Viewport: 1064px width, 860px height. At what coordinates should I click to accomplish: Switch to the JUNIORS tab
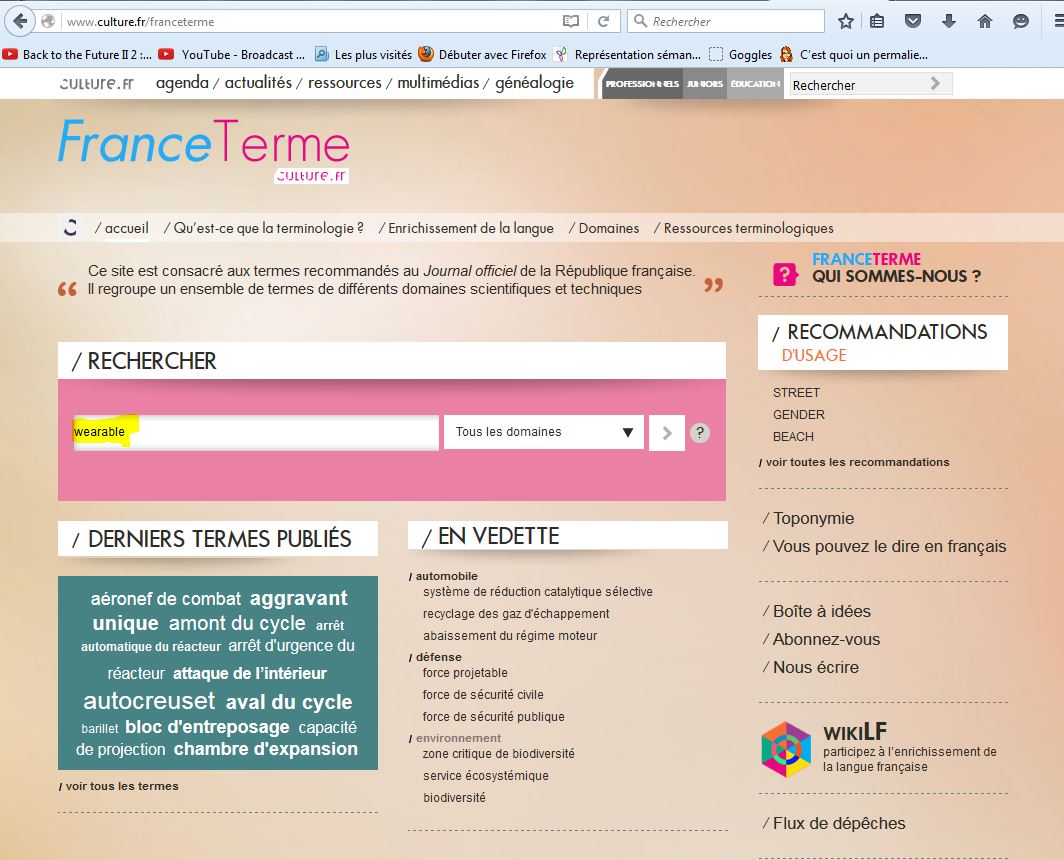(704, 84)
